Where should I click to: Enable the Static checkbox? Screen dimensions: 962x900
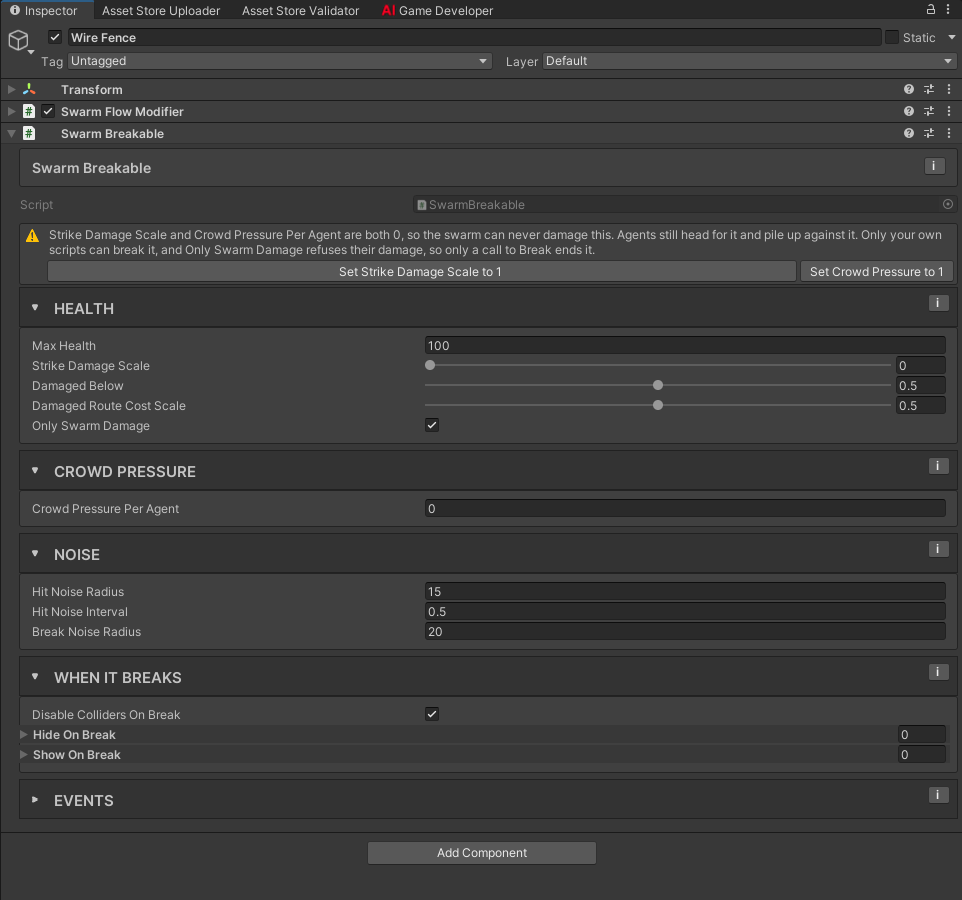point(892,37)
